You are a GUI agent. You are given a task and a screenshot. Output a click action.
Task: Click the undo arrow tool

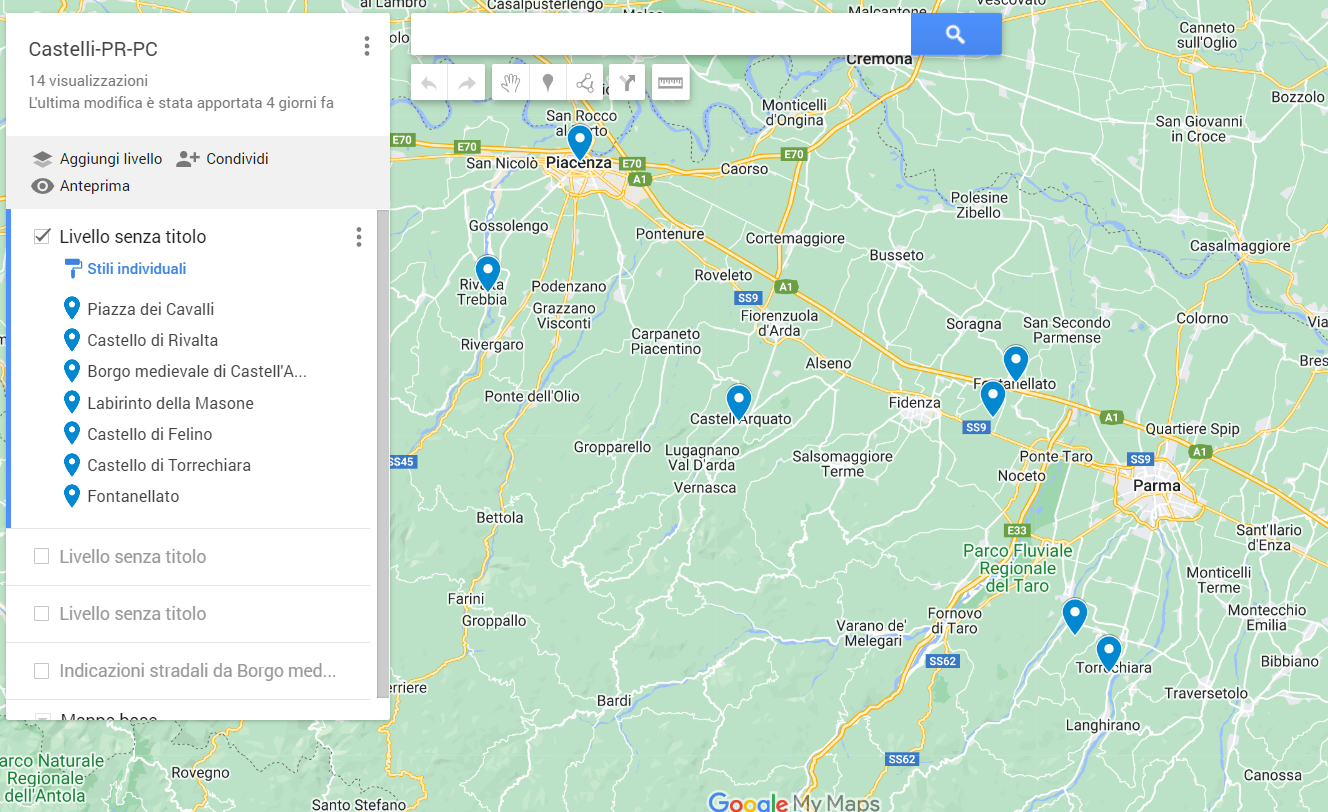pos(429,83)
